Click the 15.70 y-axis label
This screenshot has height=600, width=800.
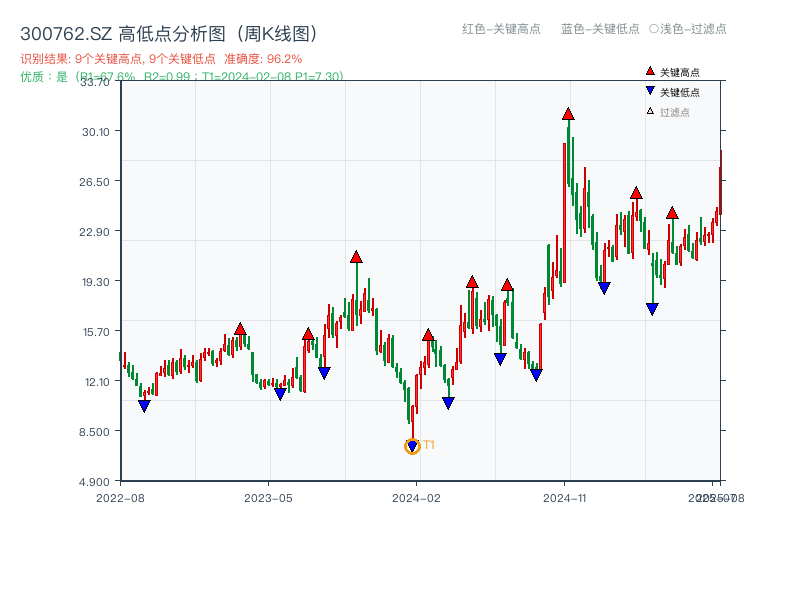96,332
